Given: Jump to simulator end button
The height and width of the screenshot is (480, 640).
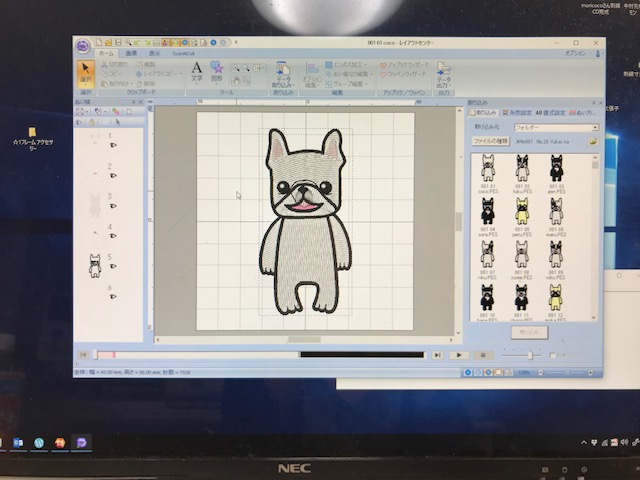Looking at the screenshot, I should pos(437,355).
